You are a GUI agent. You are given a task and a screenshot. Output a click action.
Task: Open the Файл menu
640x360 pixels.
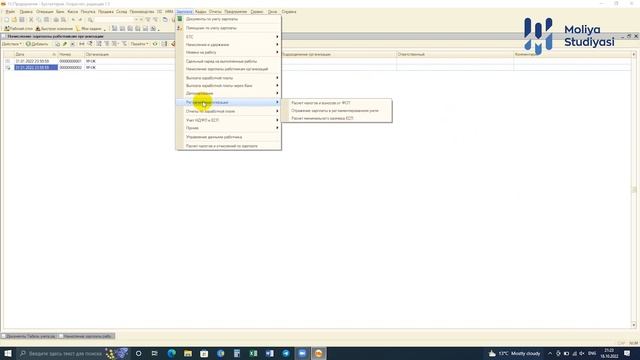(x=10, y=12)
